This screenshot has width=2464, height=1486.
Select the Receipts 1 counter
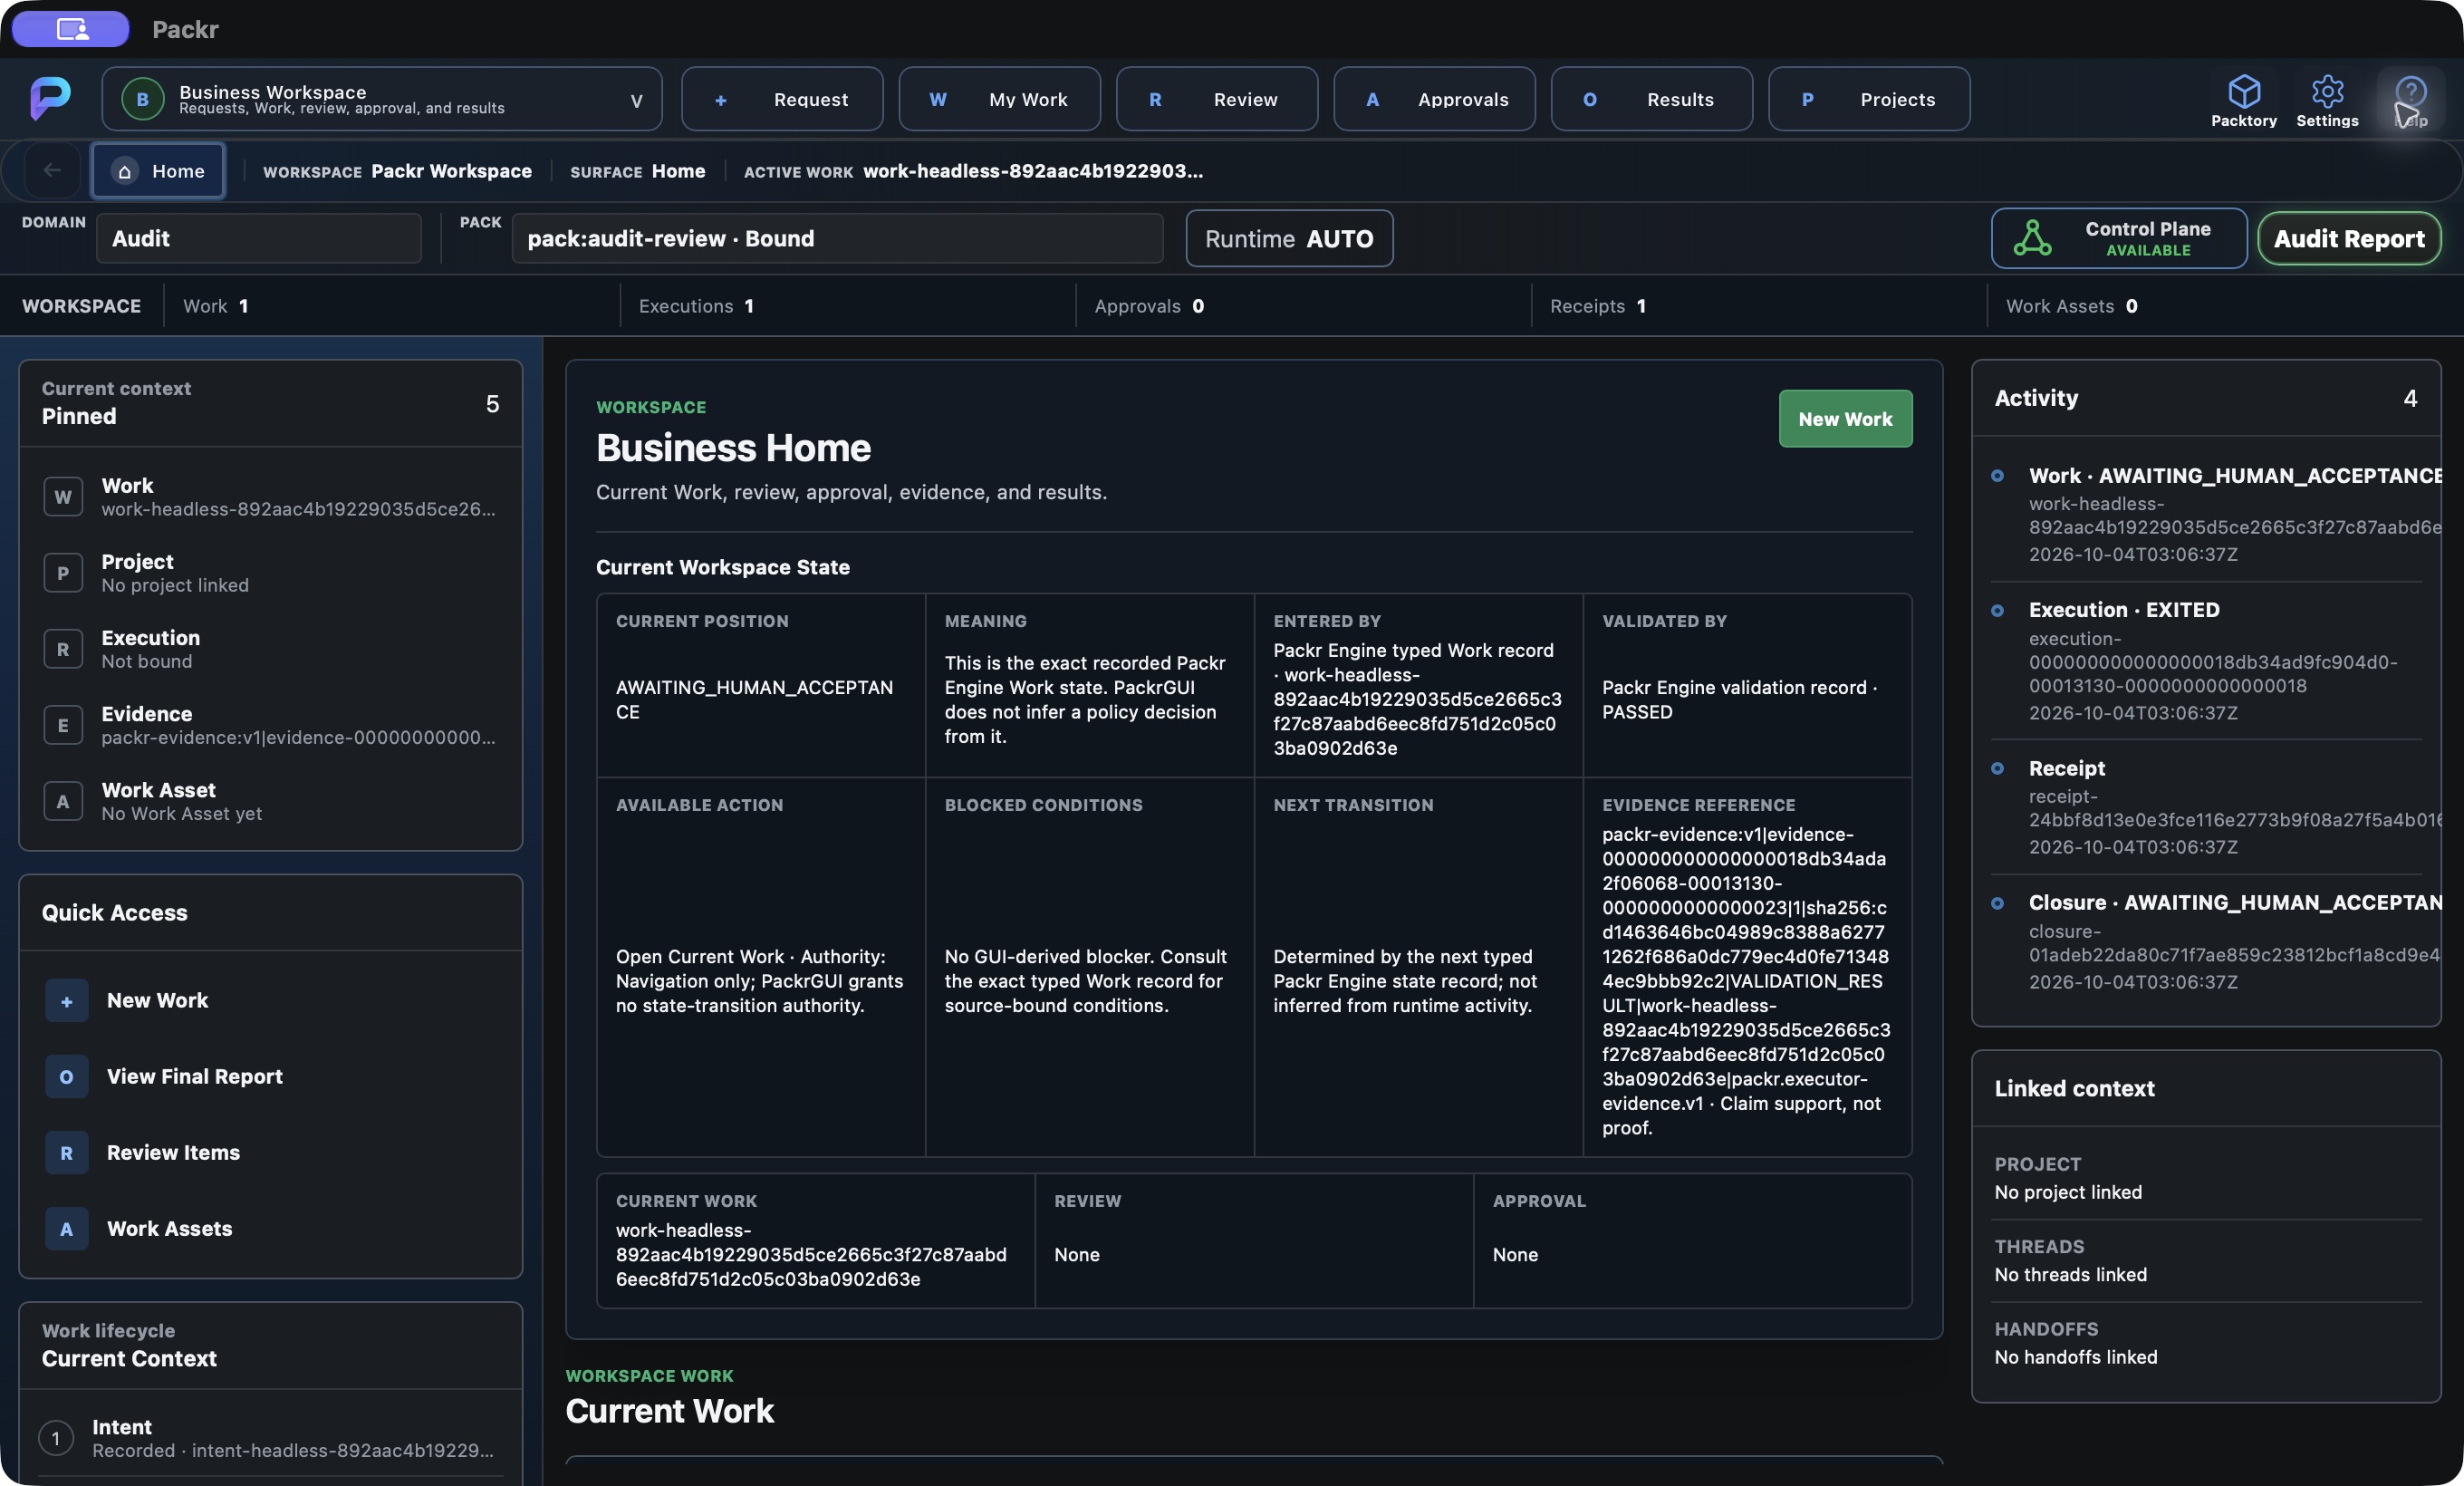click(x=1758, y=306)
